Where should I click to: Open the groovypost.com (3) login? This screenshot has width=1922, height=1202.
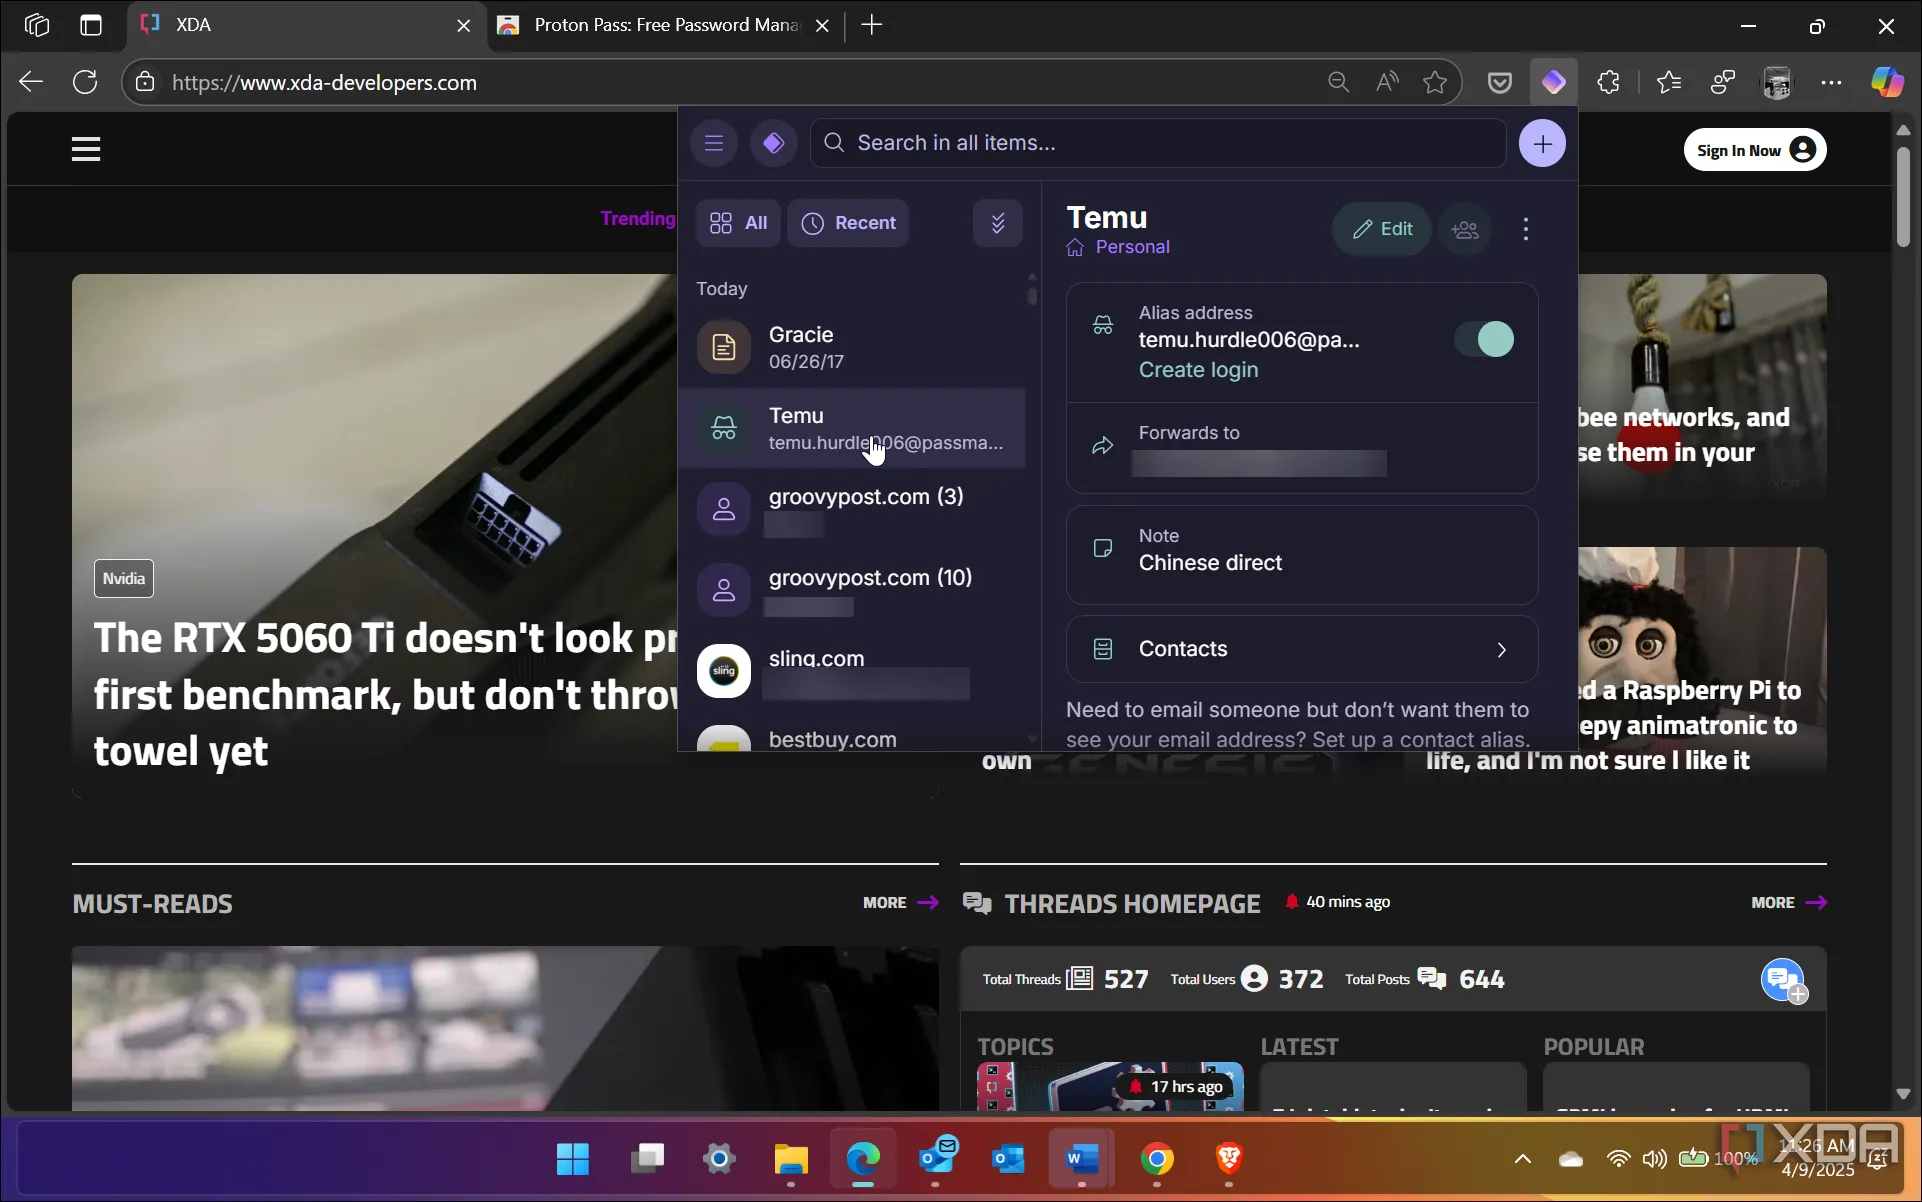tap(852, 509)
